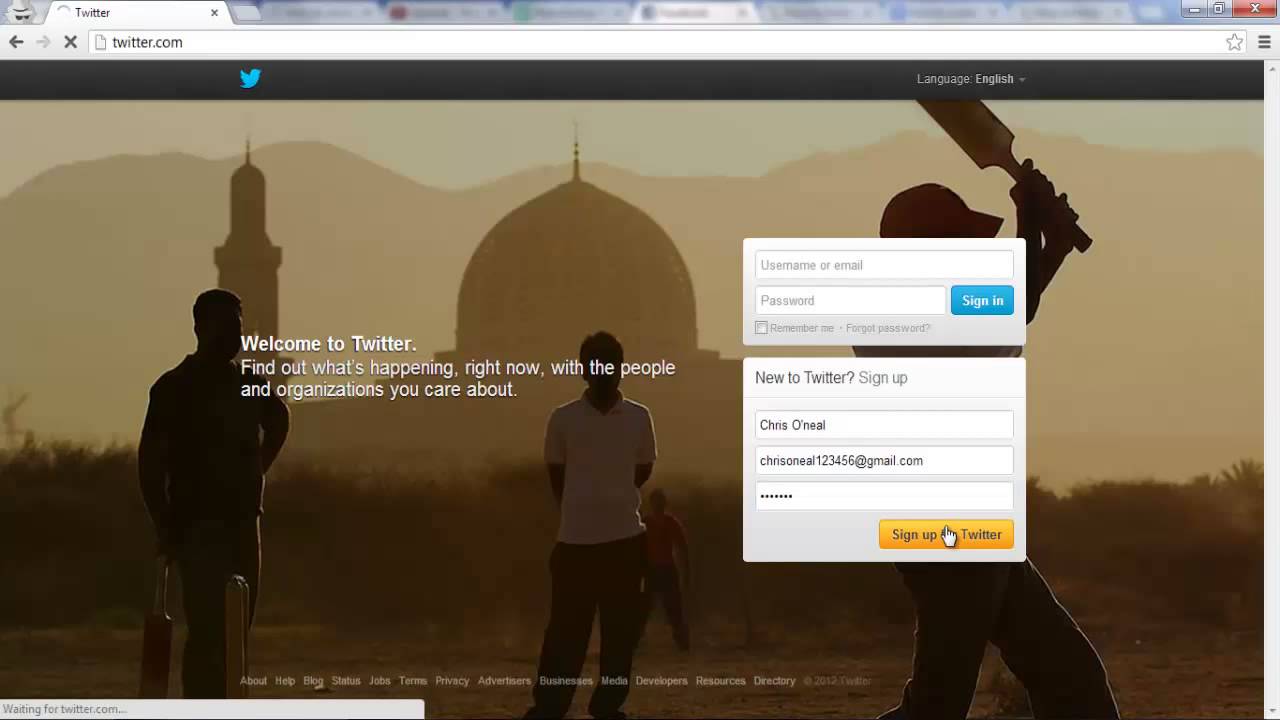Click the chrisoneal123456@gmail.com email field

point(884,460)
